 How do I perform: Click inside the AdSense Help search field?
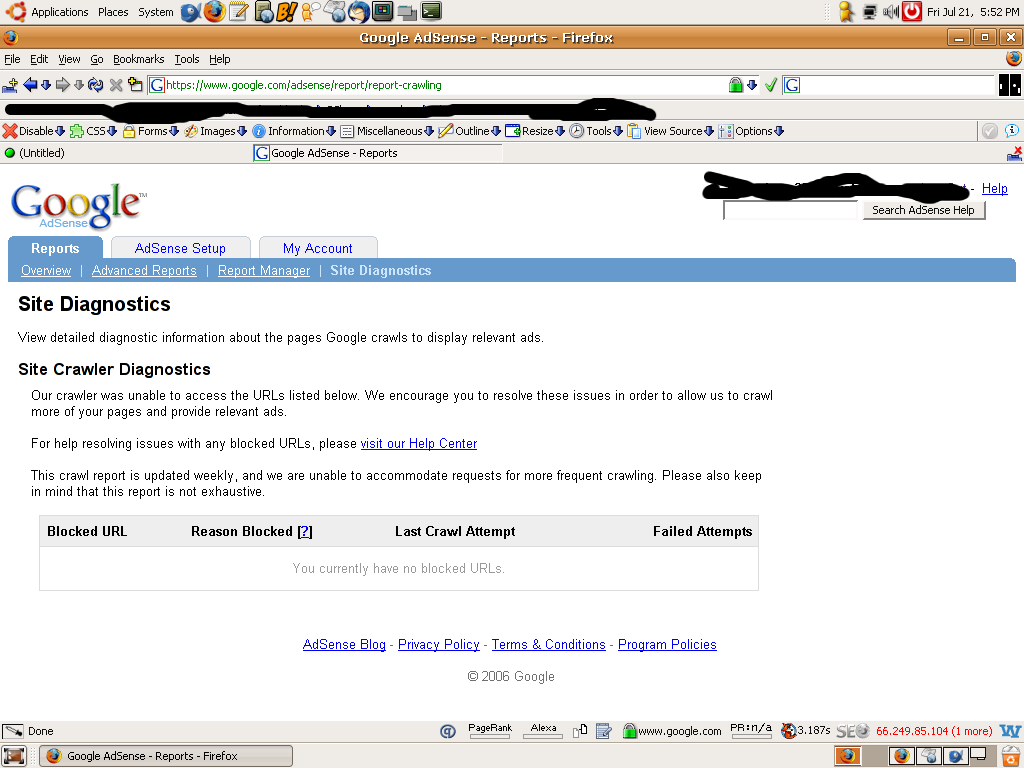tap(790, 210)
